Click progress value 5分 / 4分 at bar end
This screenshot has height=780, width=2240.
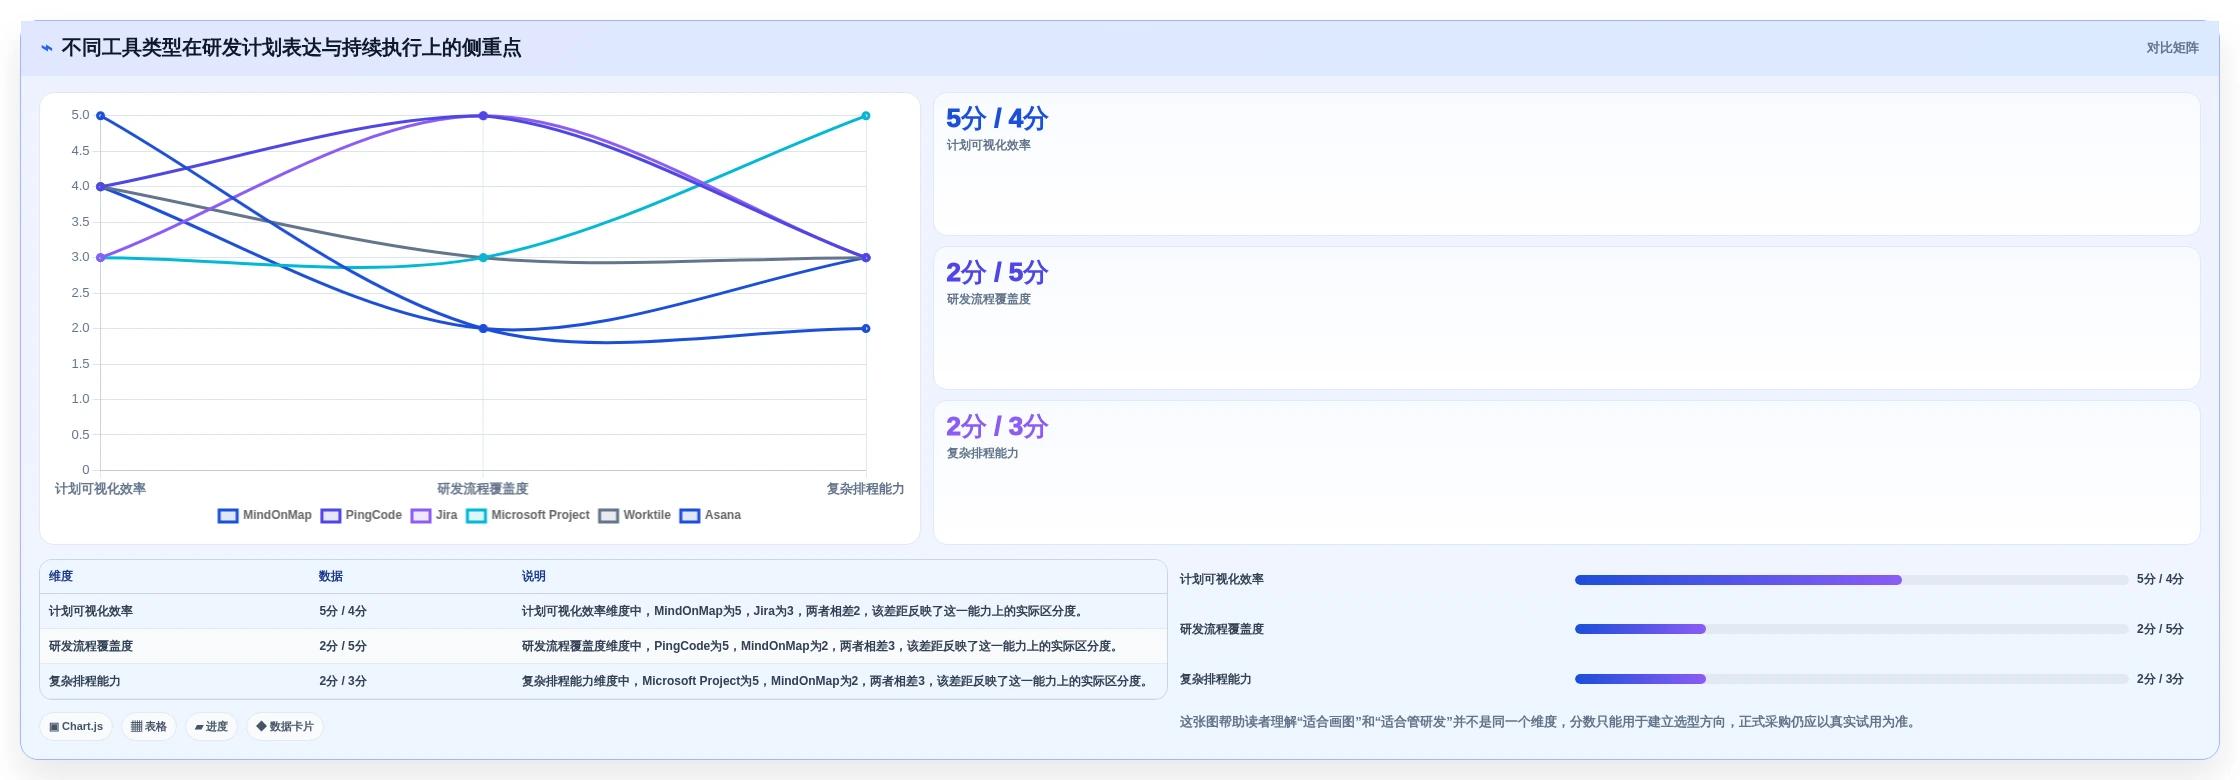[2160, 580]
